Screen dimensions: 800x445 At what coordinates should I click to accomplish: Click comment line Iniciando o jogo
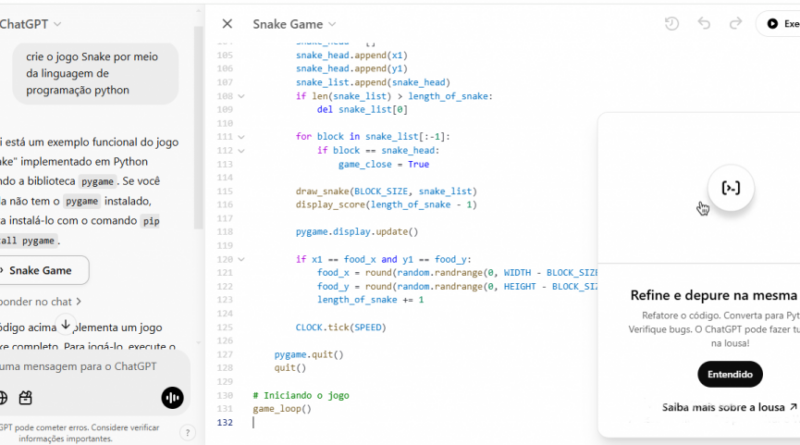pyautogui.click(x=301, y=395)
